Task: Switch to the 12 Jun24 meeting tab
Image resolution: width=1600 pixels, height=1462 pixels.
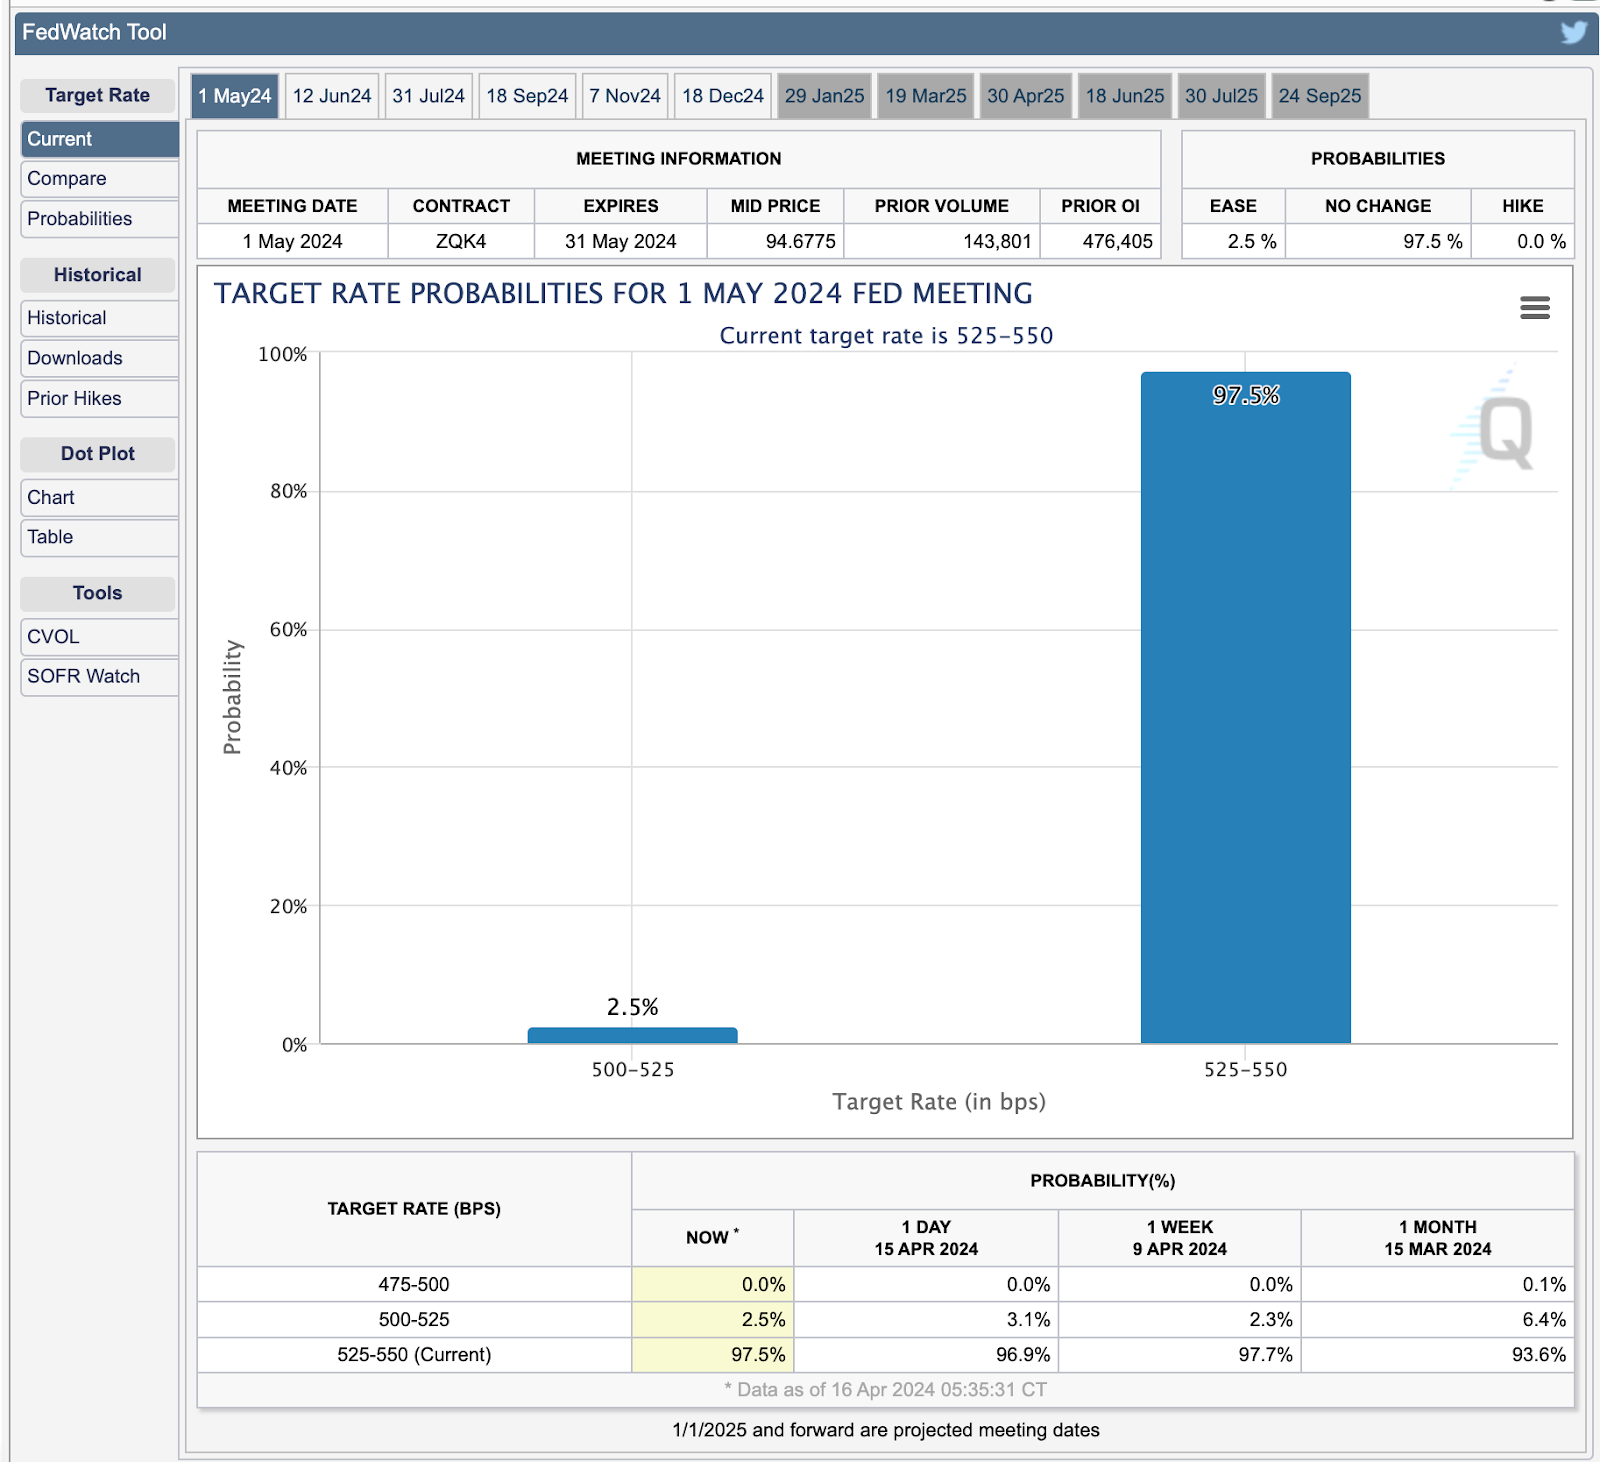Action: click(331, 96)
